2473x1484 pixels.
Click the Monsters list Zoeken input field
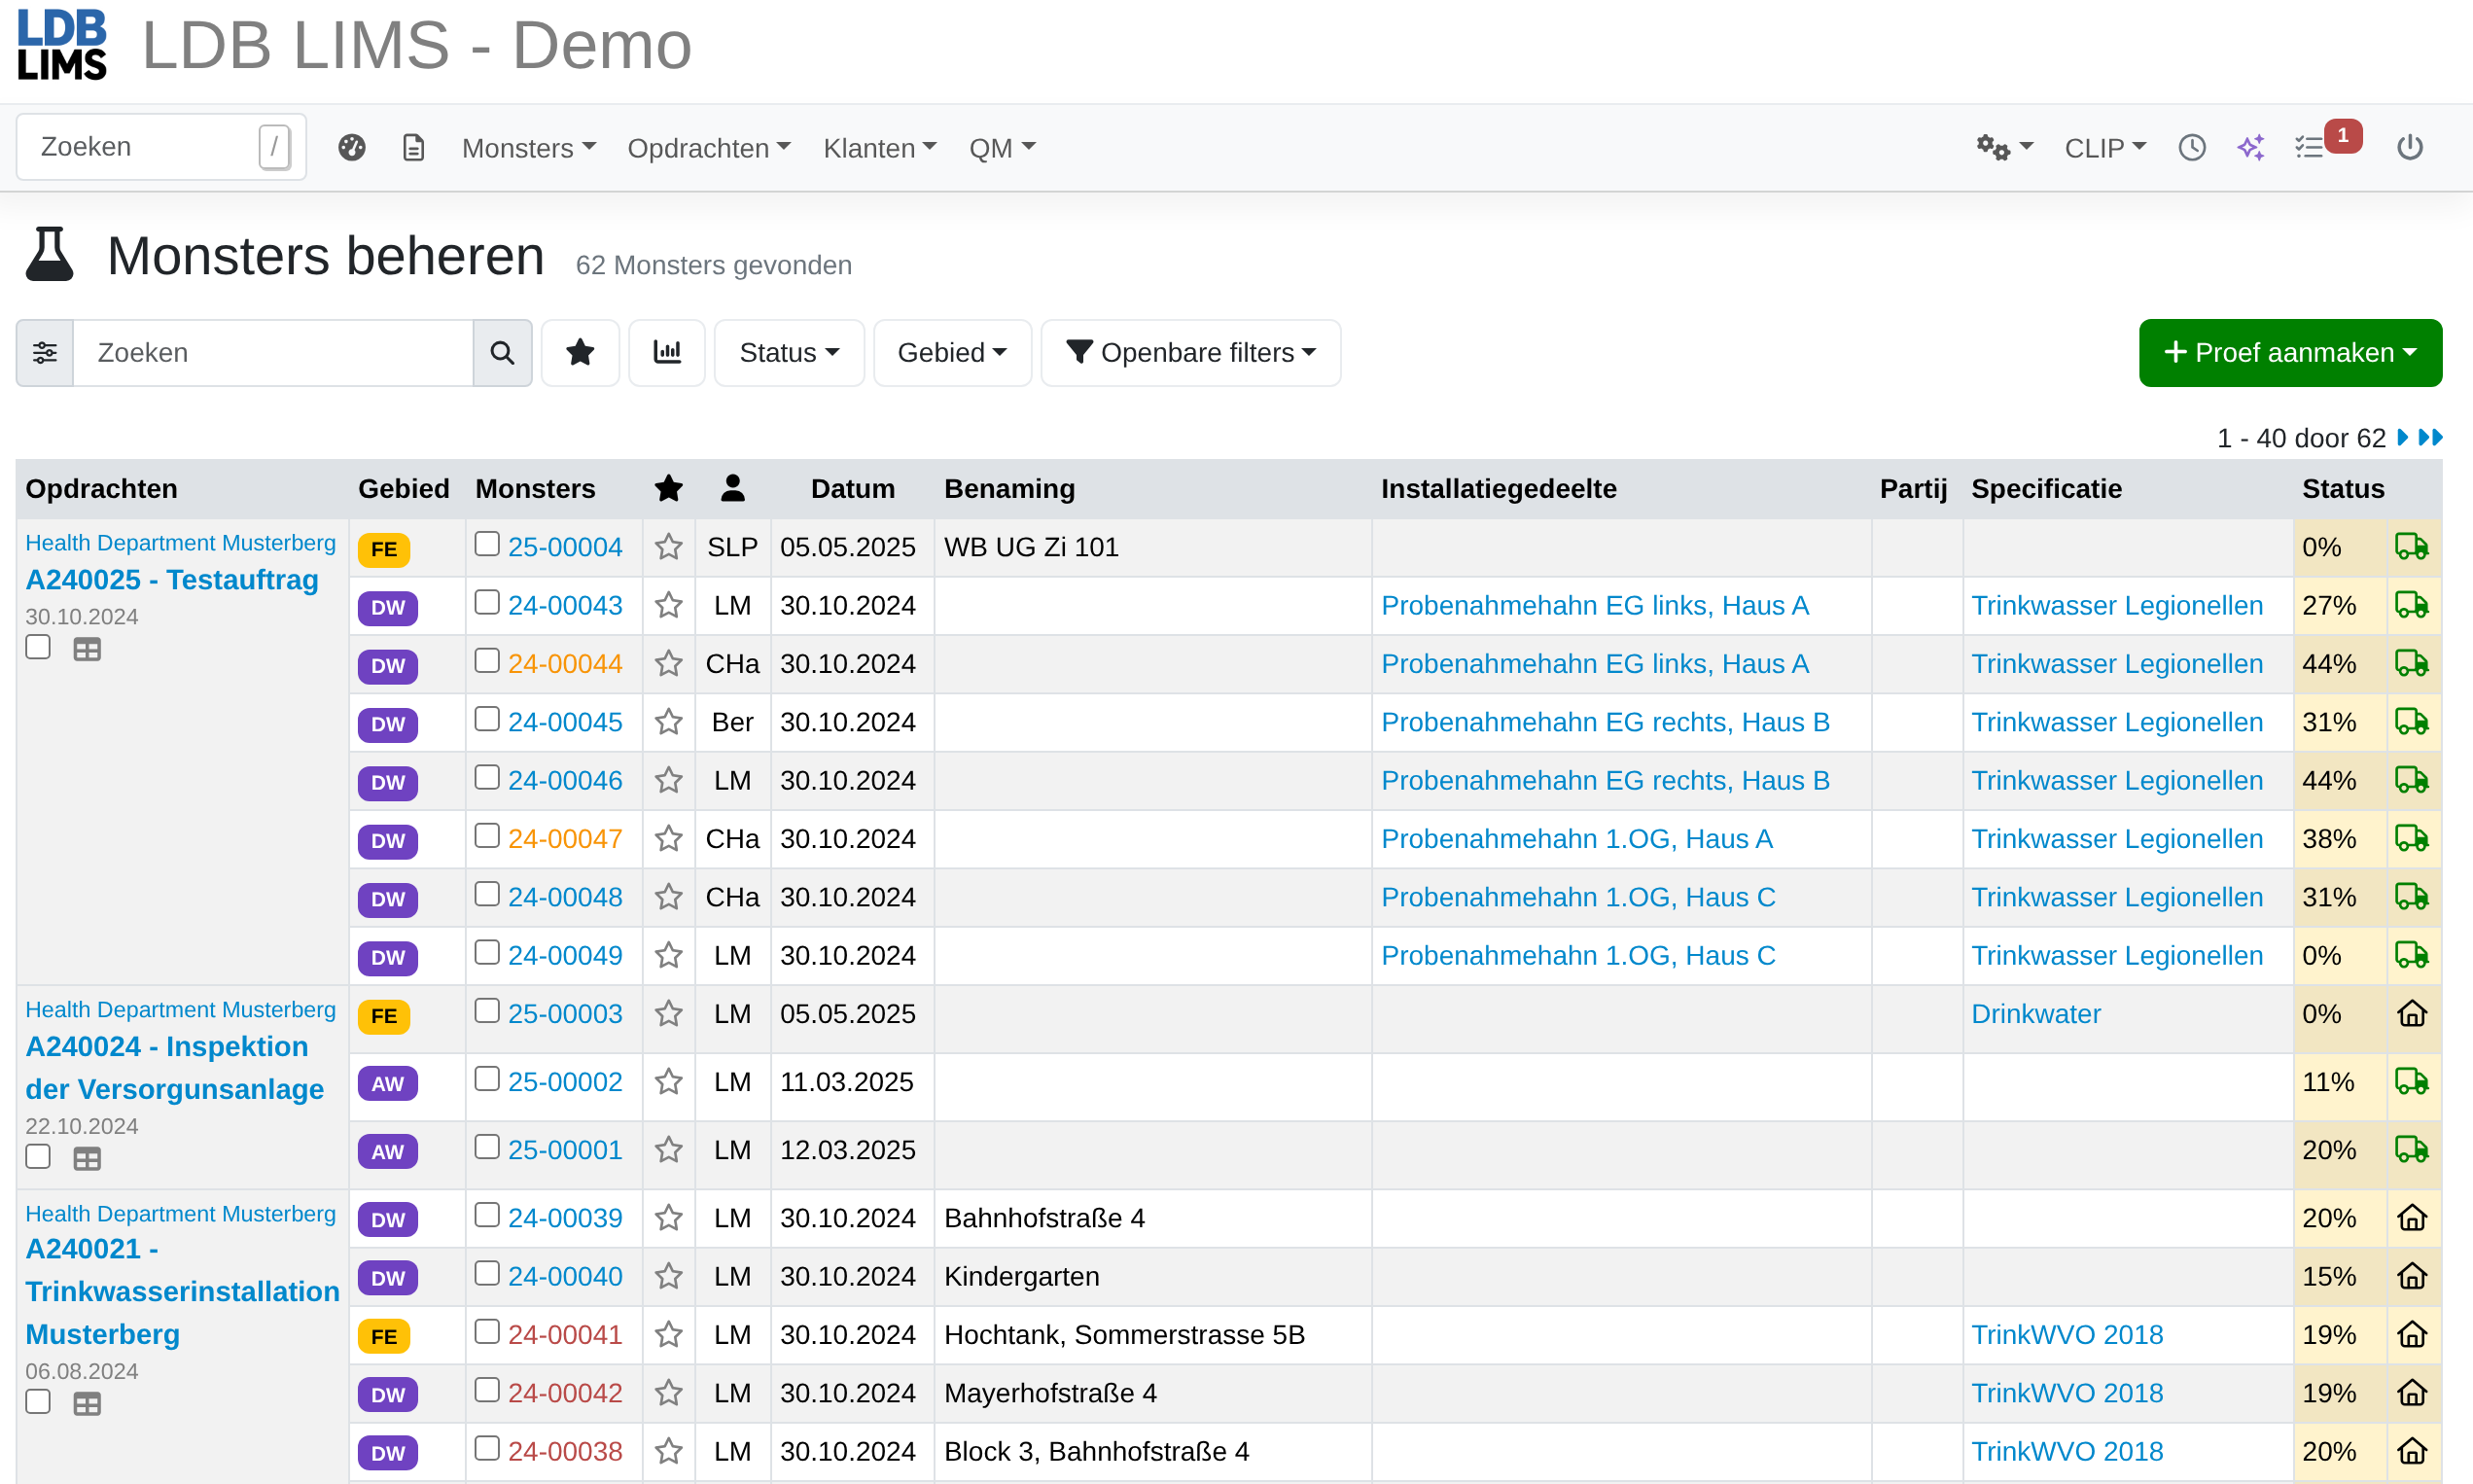pyautogui.click(x=273, y=353)
